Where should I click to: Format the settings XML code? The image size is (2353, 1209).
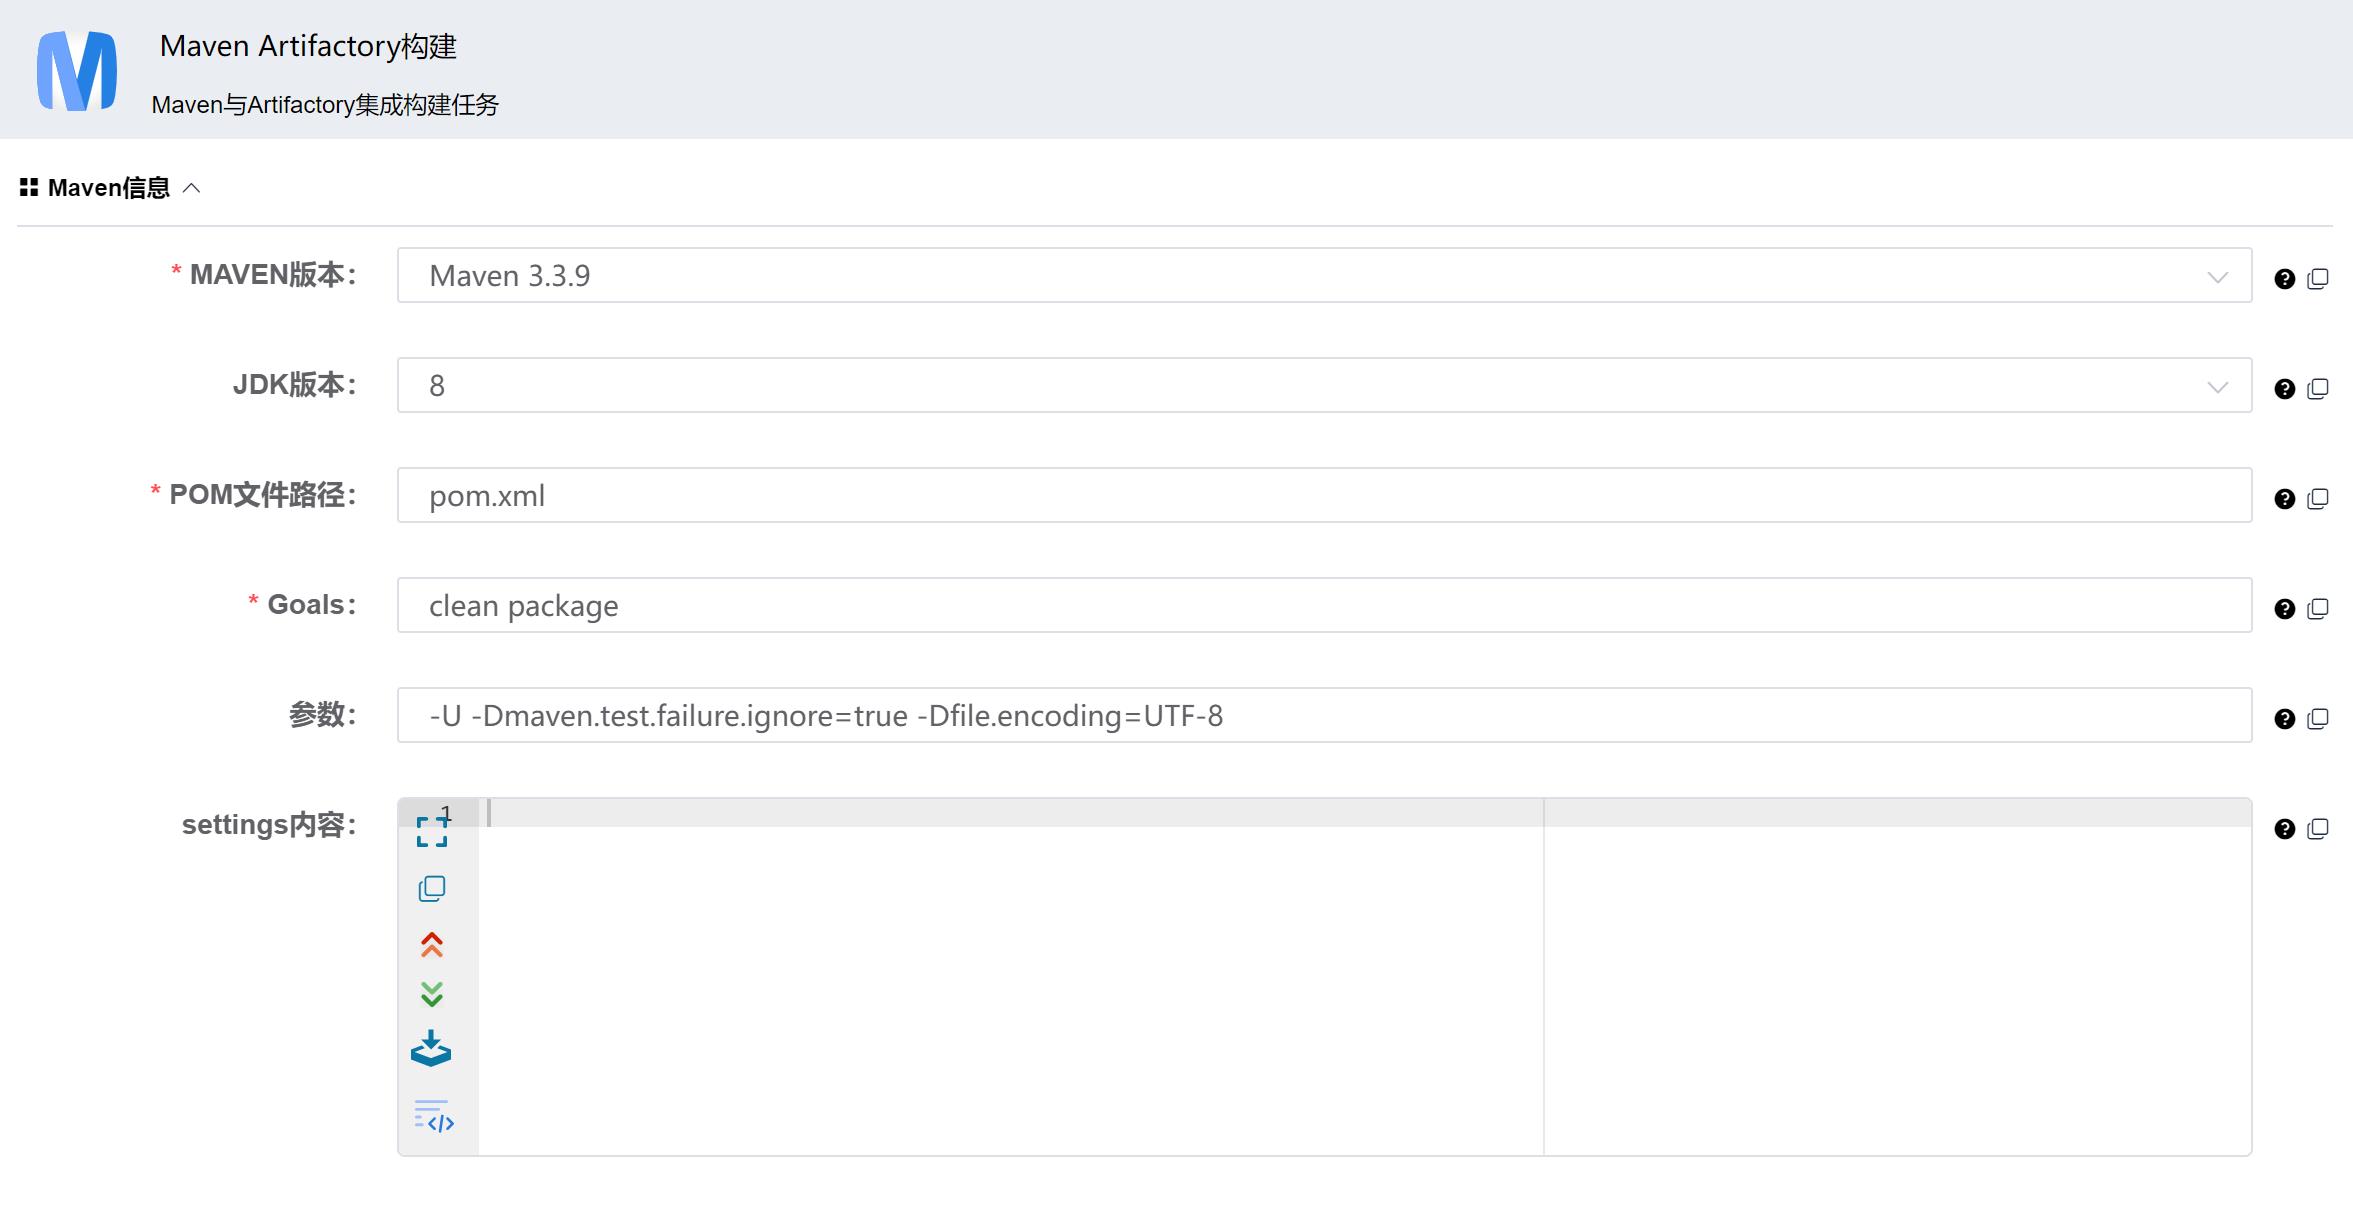click(433, 1115)
